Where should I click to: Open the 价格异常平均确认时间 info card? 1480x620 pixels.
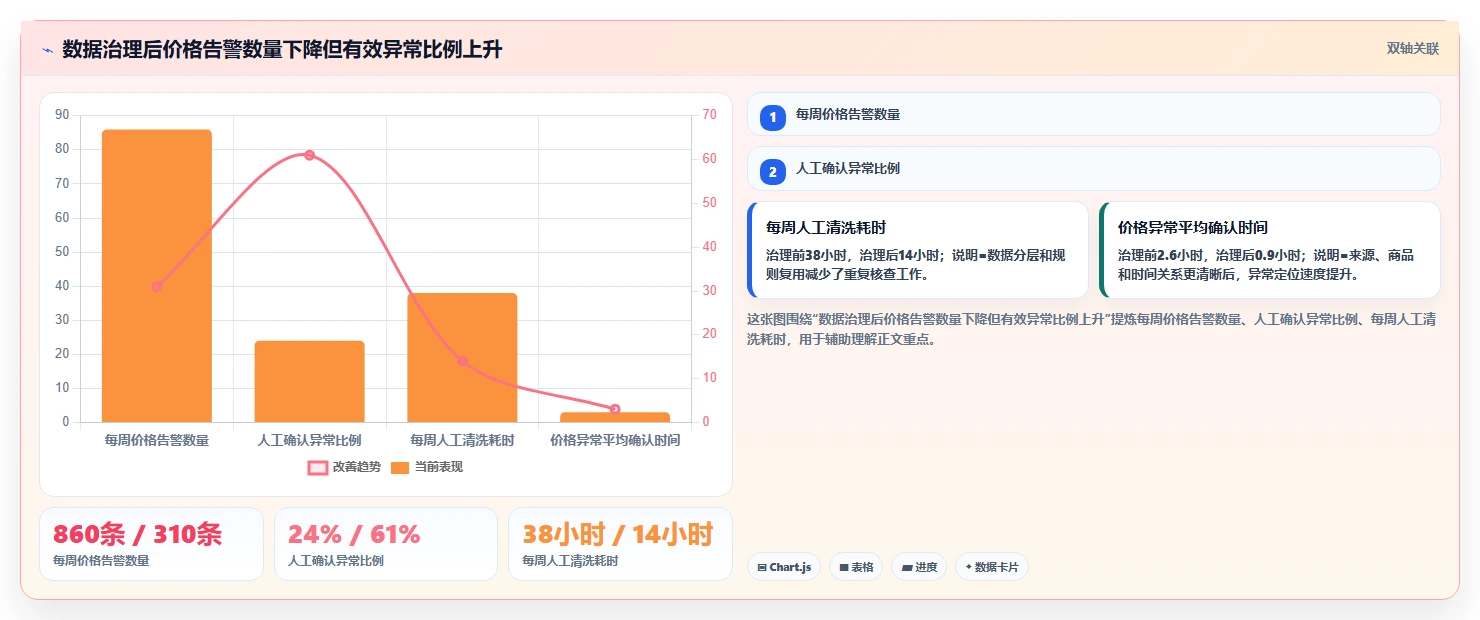pos(1270,250)
